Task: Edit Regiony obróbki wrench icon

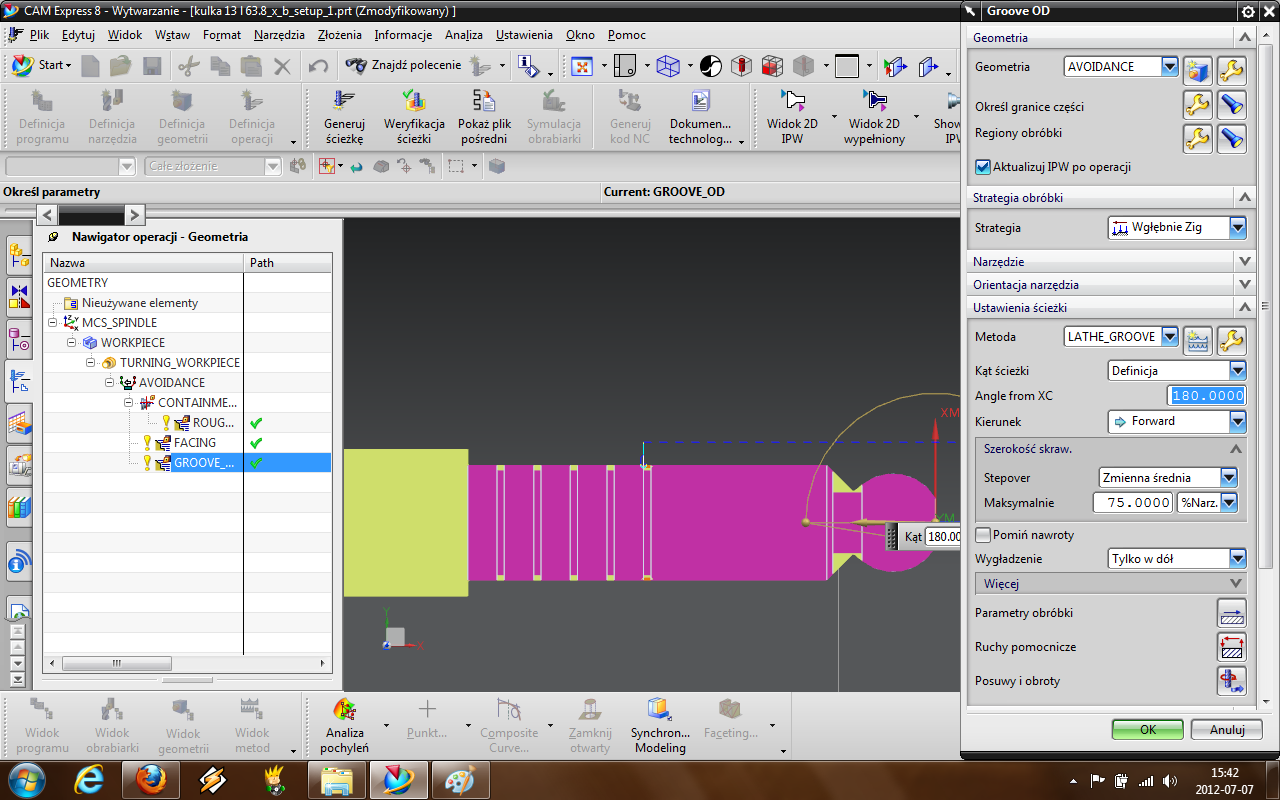Action: [1197, 138]
